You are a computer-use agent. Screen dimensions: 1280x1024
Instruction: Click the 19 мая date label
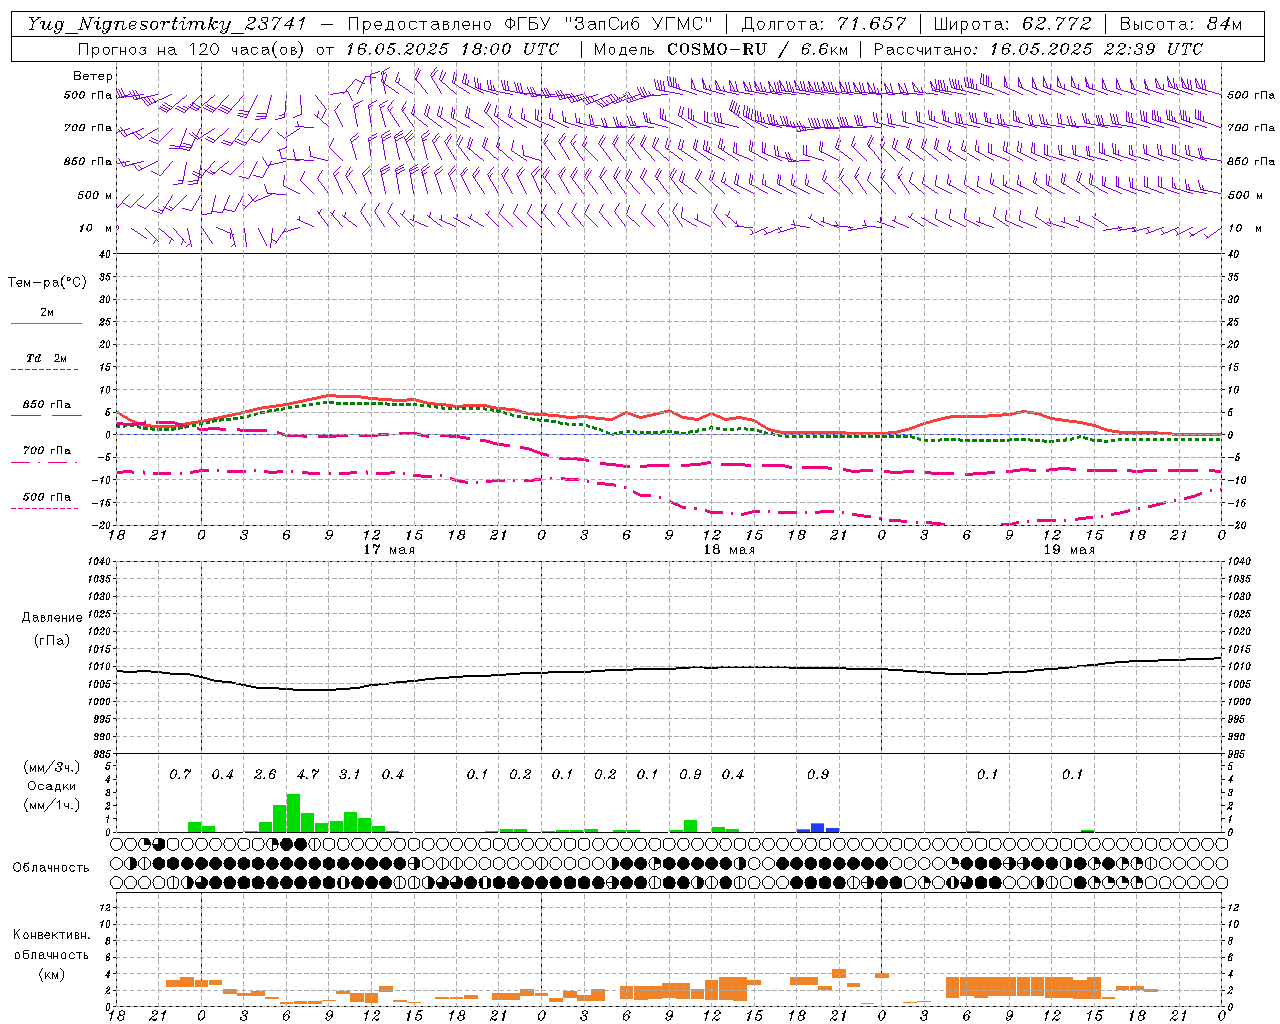1069,550
